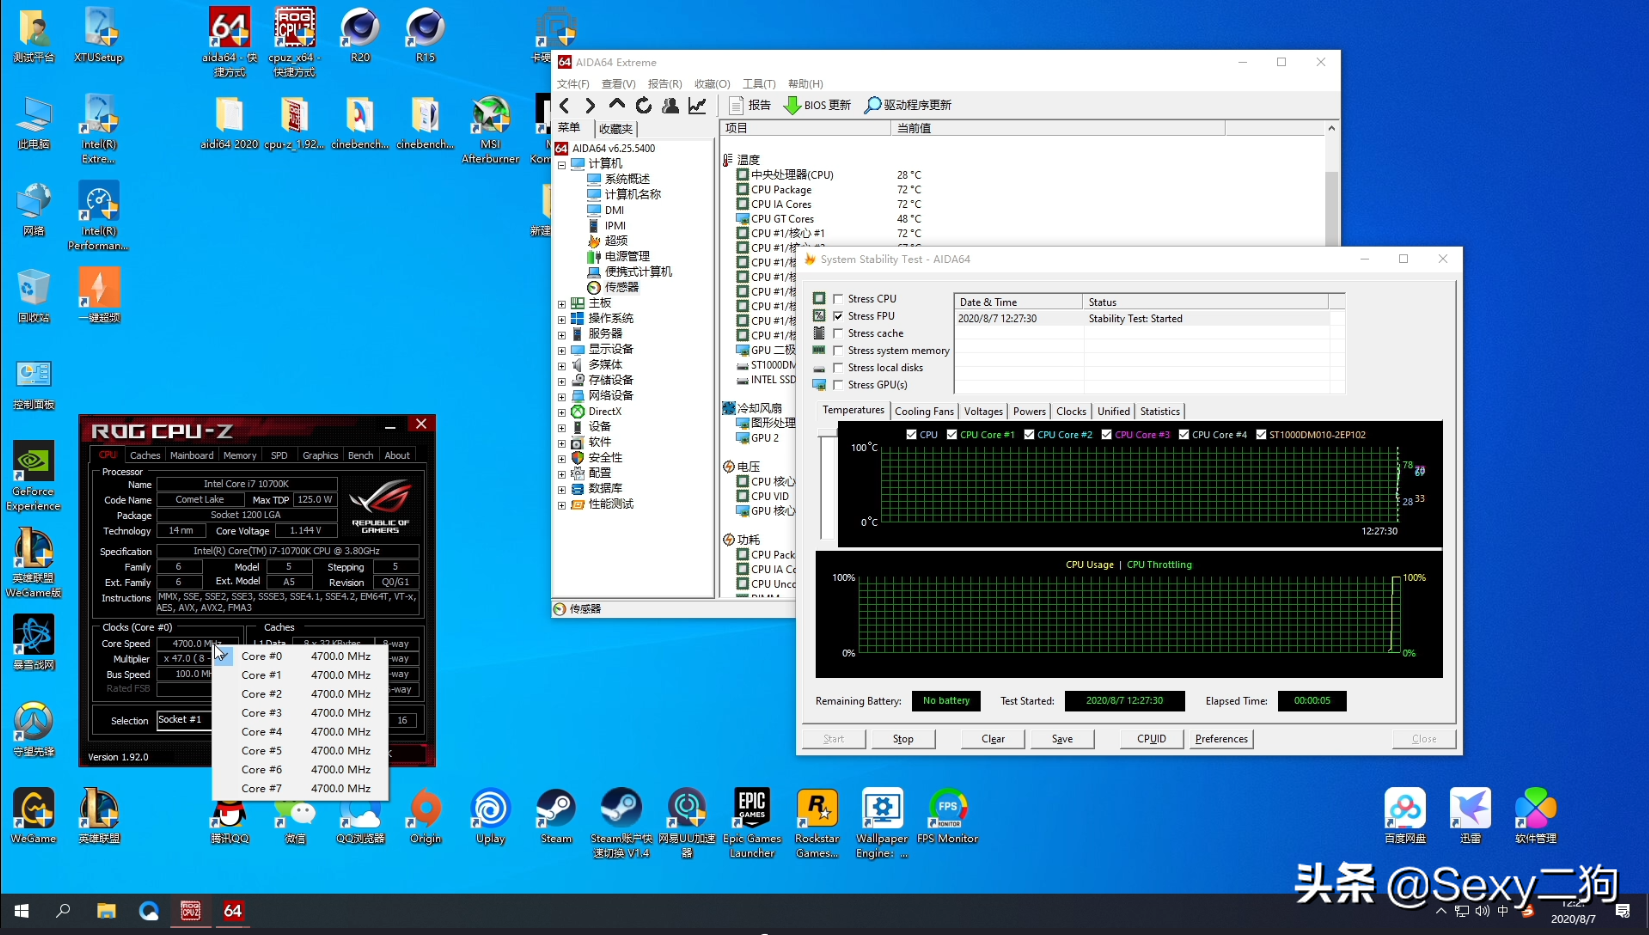Open 工具(T) menu in AIDA64
Viewport: 1649px width, 935px height.
[x=759, y=84]
